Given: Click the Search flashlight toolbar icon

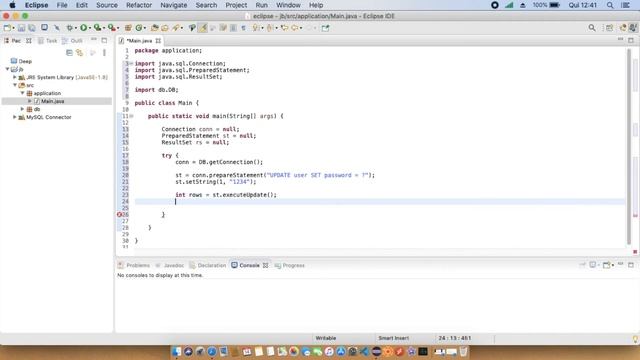Looking at the screenshot, I should 176,28.
